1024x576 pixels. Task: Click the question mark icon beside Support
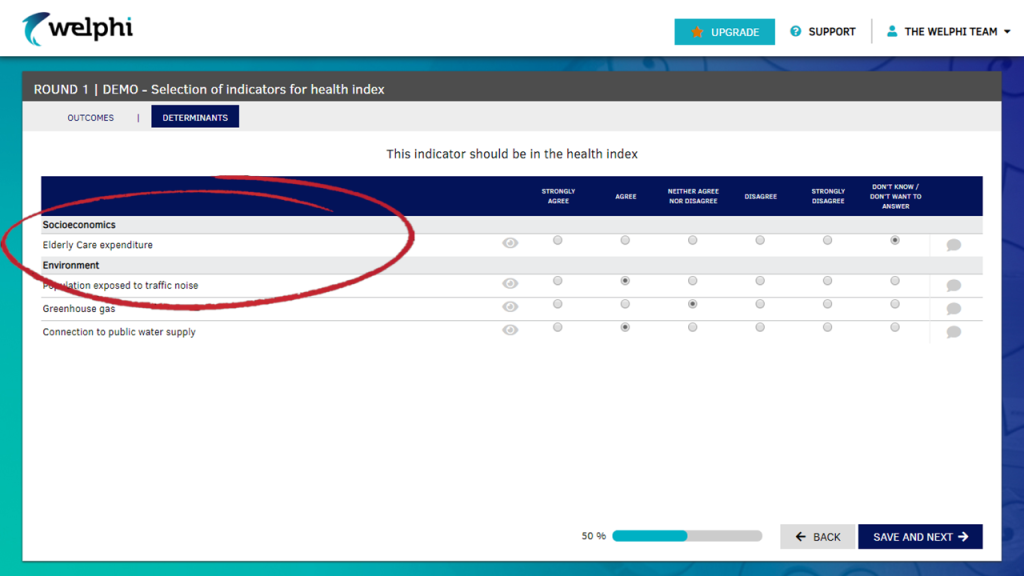(794, 31)
